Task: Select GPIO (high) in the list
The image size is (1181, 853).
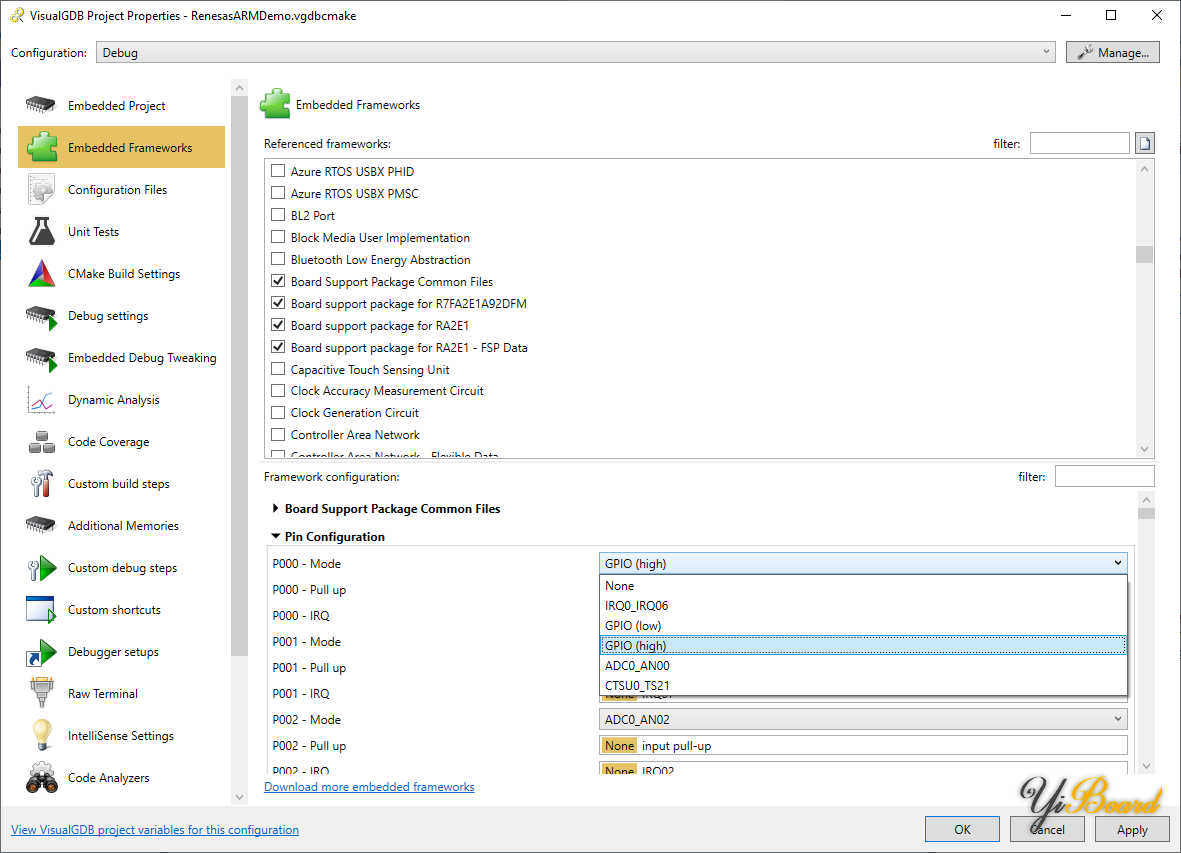Action: tap(863, 645)
